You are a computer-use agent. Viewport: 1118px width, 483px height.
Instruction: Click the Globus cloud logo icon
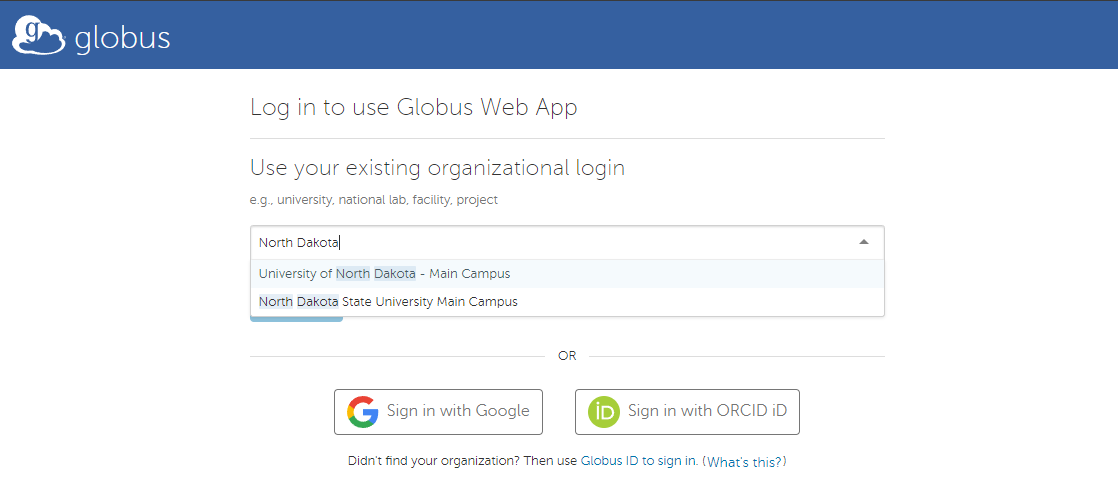pos(39,35)
